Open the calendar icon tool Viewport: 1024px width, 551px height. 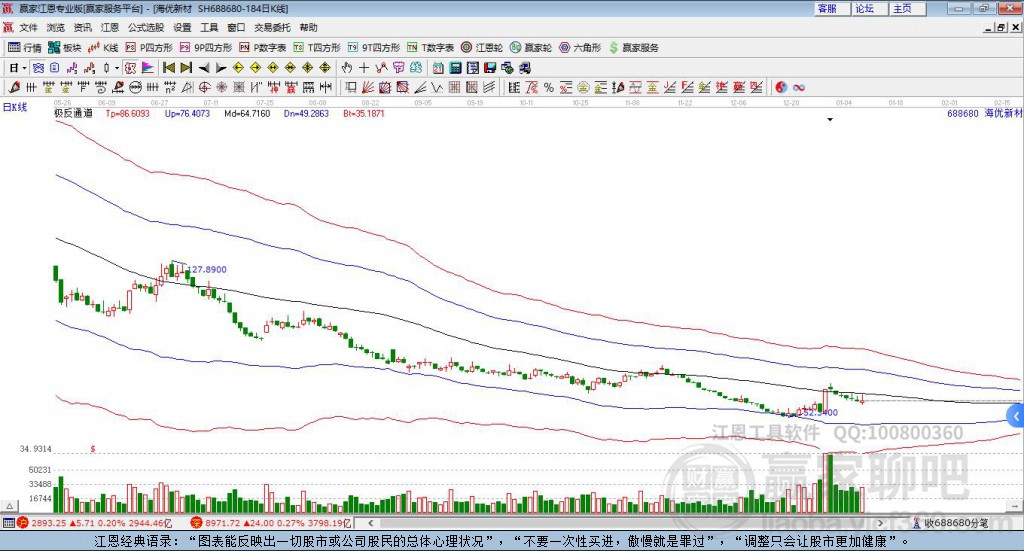tap(438, 68)
